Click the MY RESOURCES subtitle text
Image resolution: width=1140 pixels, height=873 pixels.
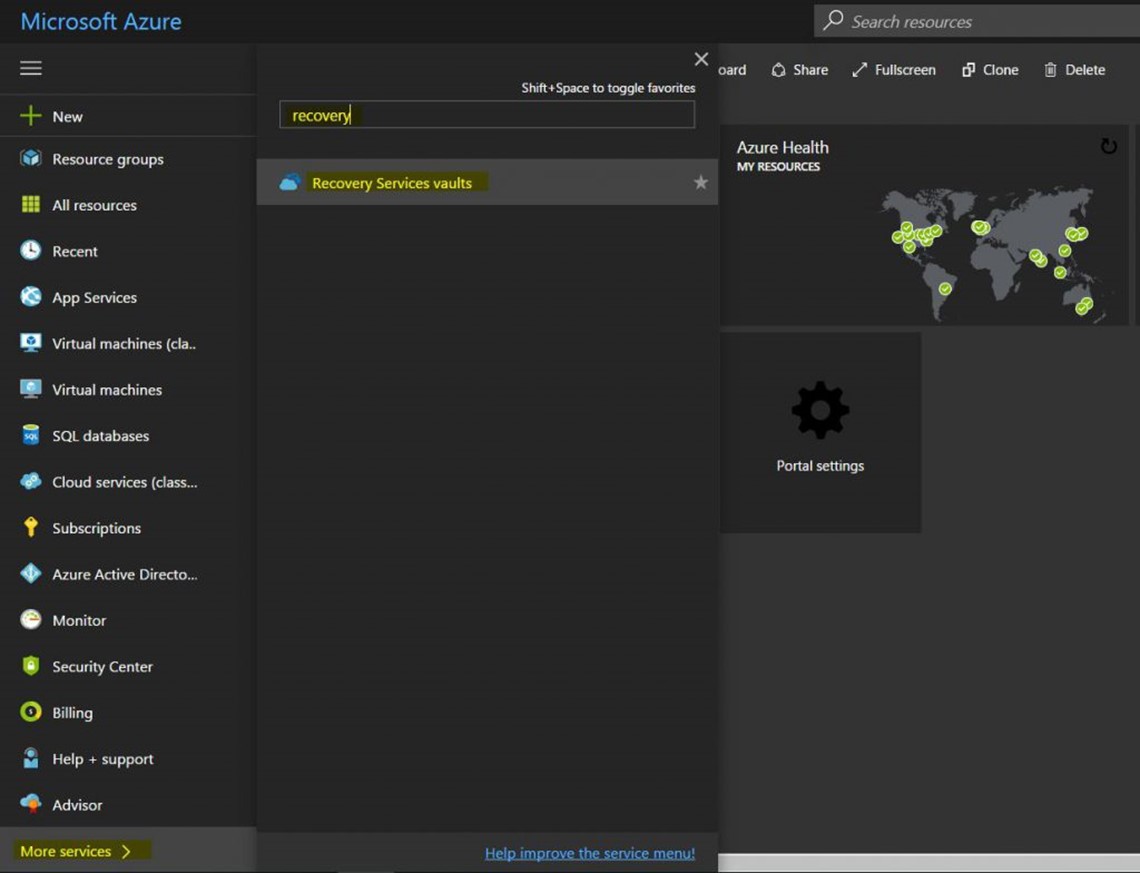[778, 166]
